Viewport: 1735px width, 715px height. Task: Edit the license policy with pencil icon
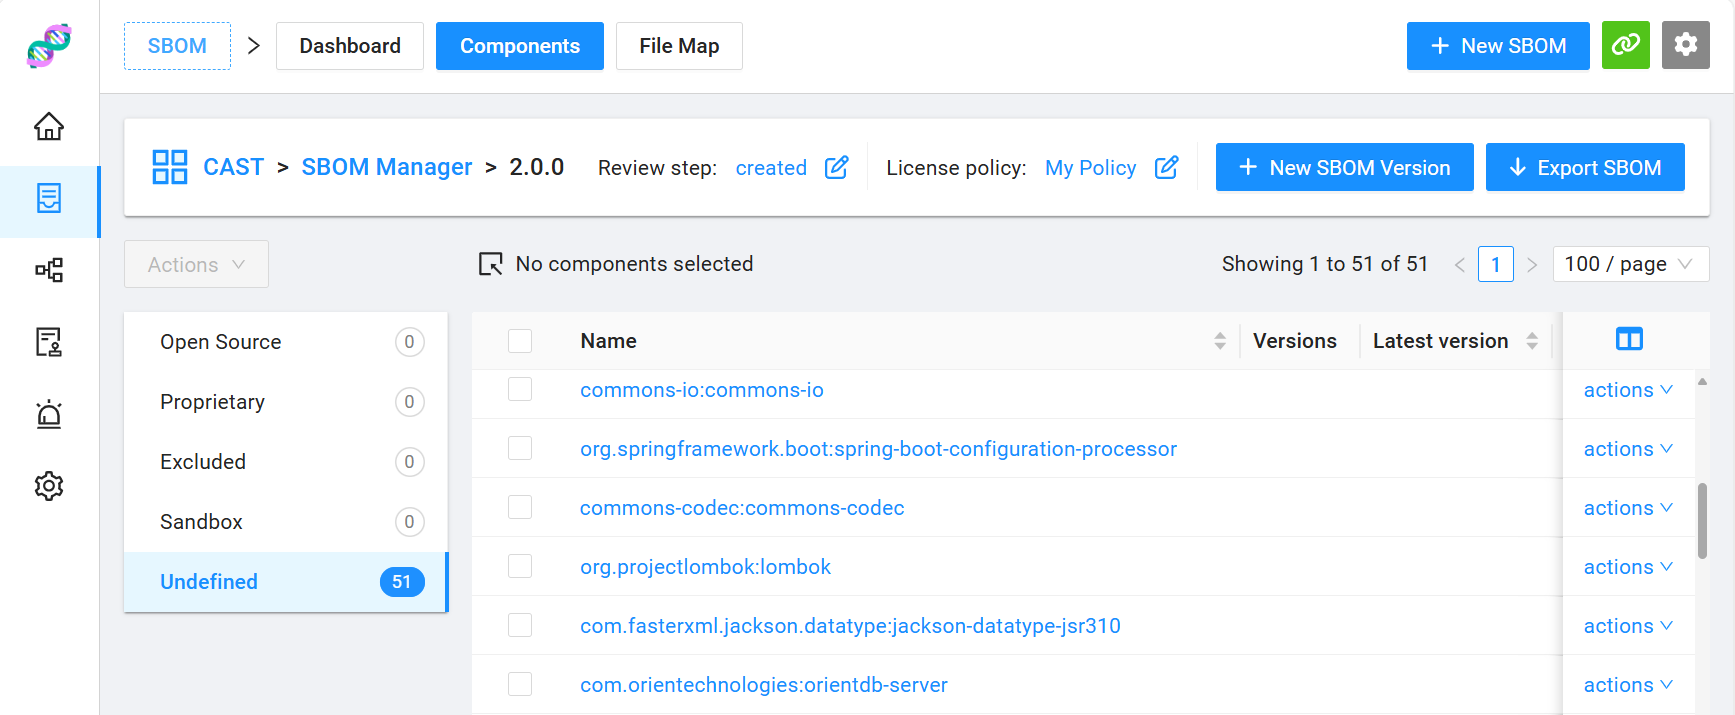(x=1166, y=168)
